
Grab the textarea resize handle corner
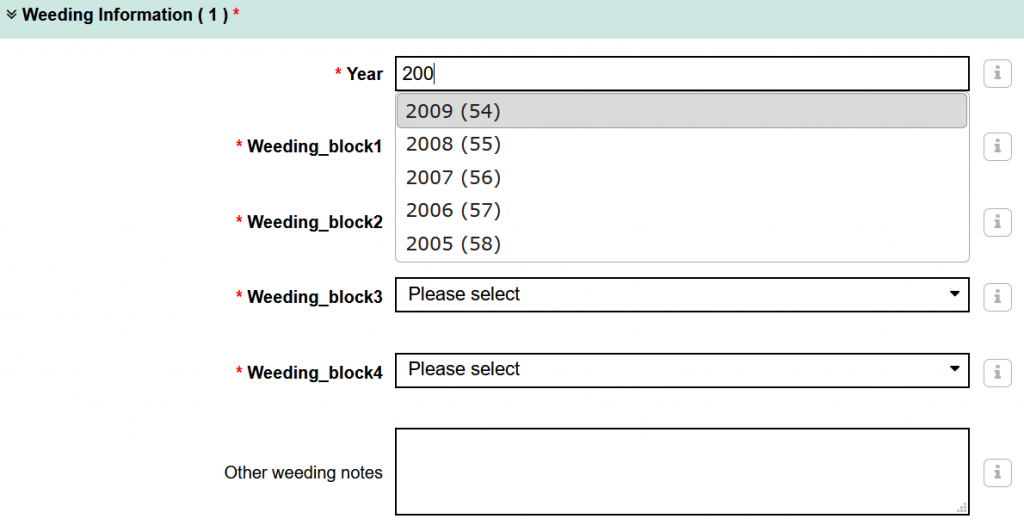[x=962, y=508]
